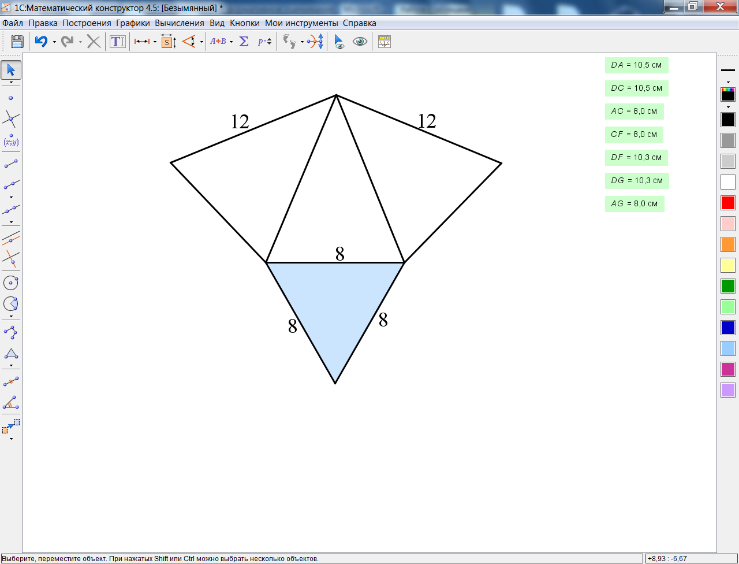Pick the orange color swatch
Viewport: 739px width, 564px height.
[x=728, y=245]
